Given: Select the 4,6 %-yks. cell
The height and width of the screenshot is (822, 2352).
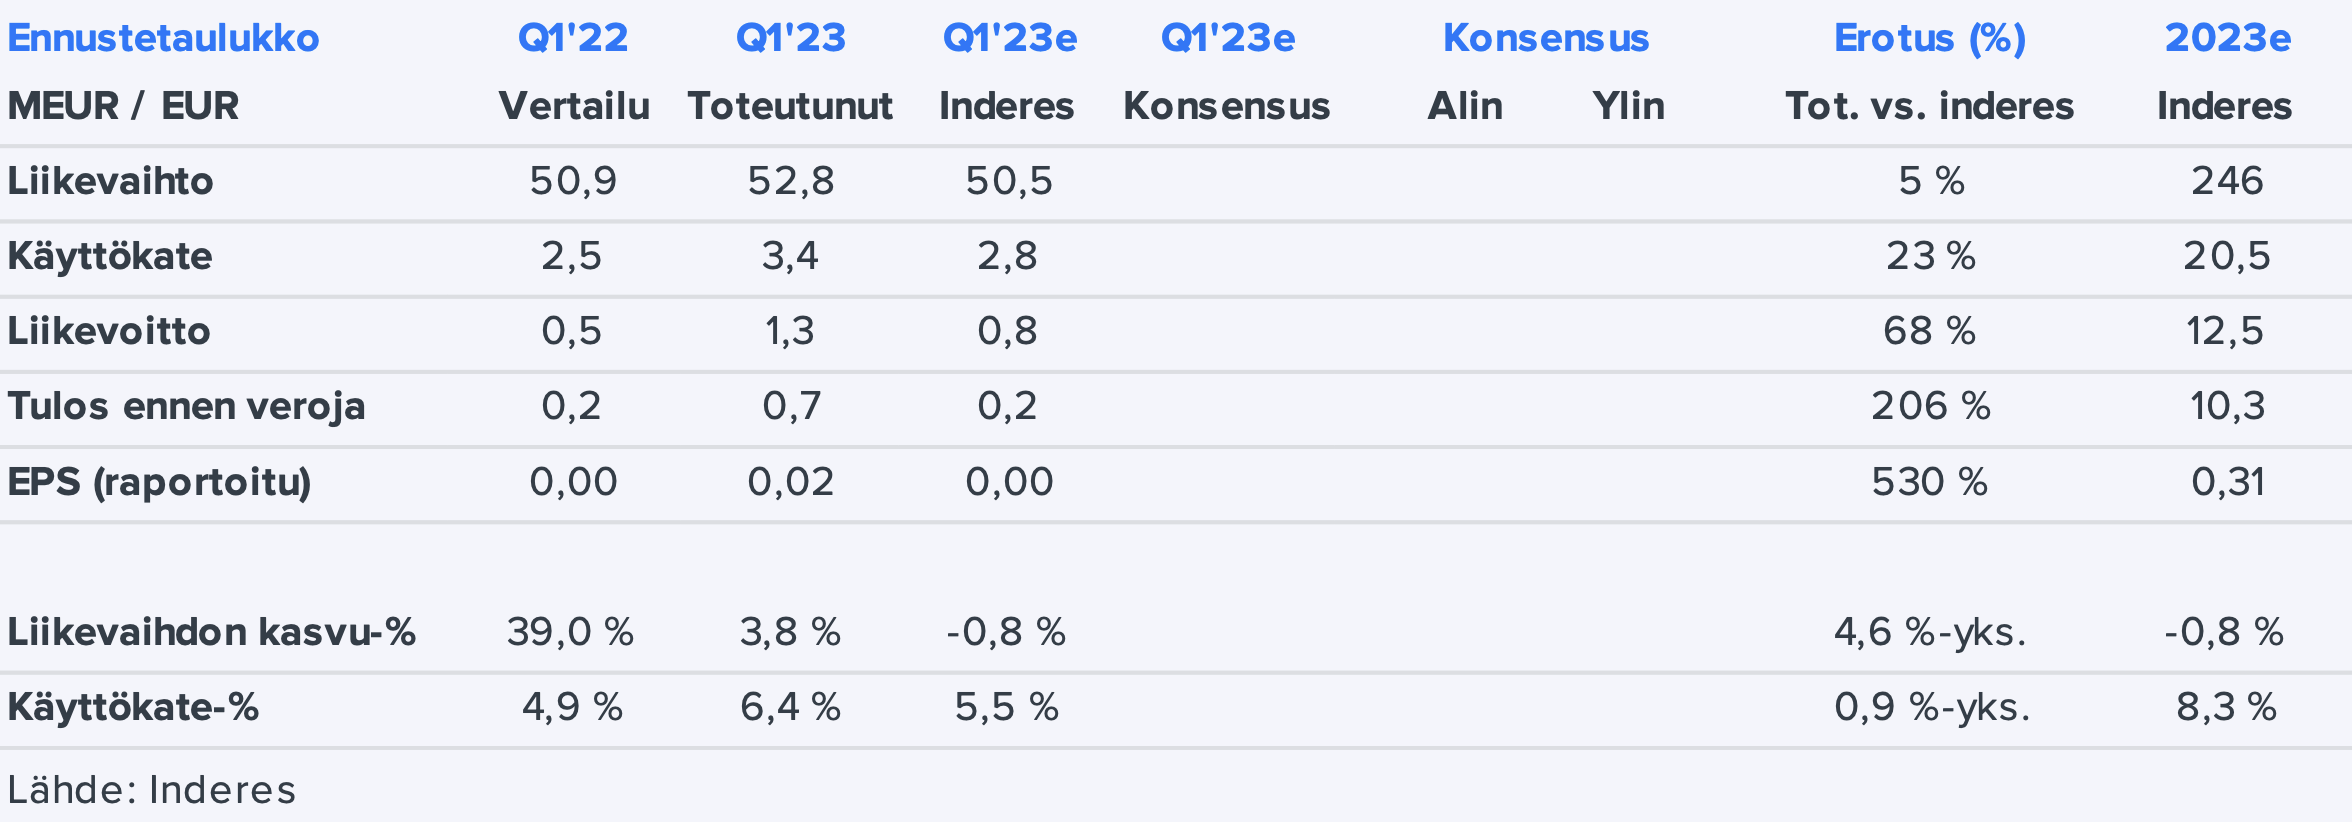Looking at the screenshot, I should coord(1930,632).
